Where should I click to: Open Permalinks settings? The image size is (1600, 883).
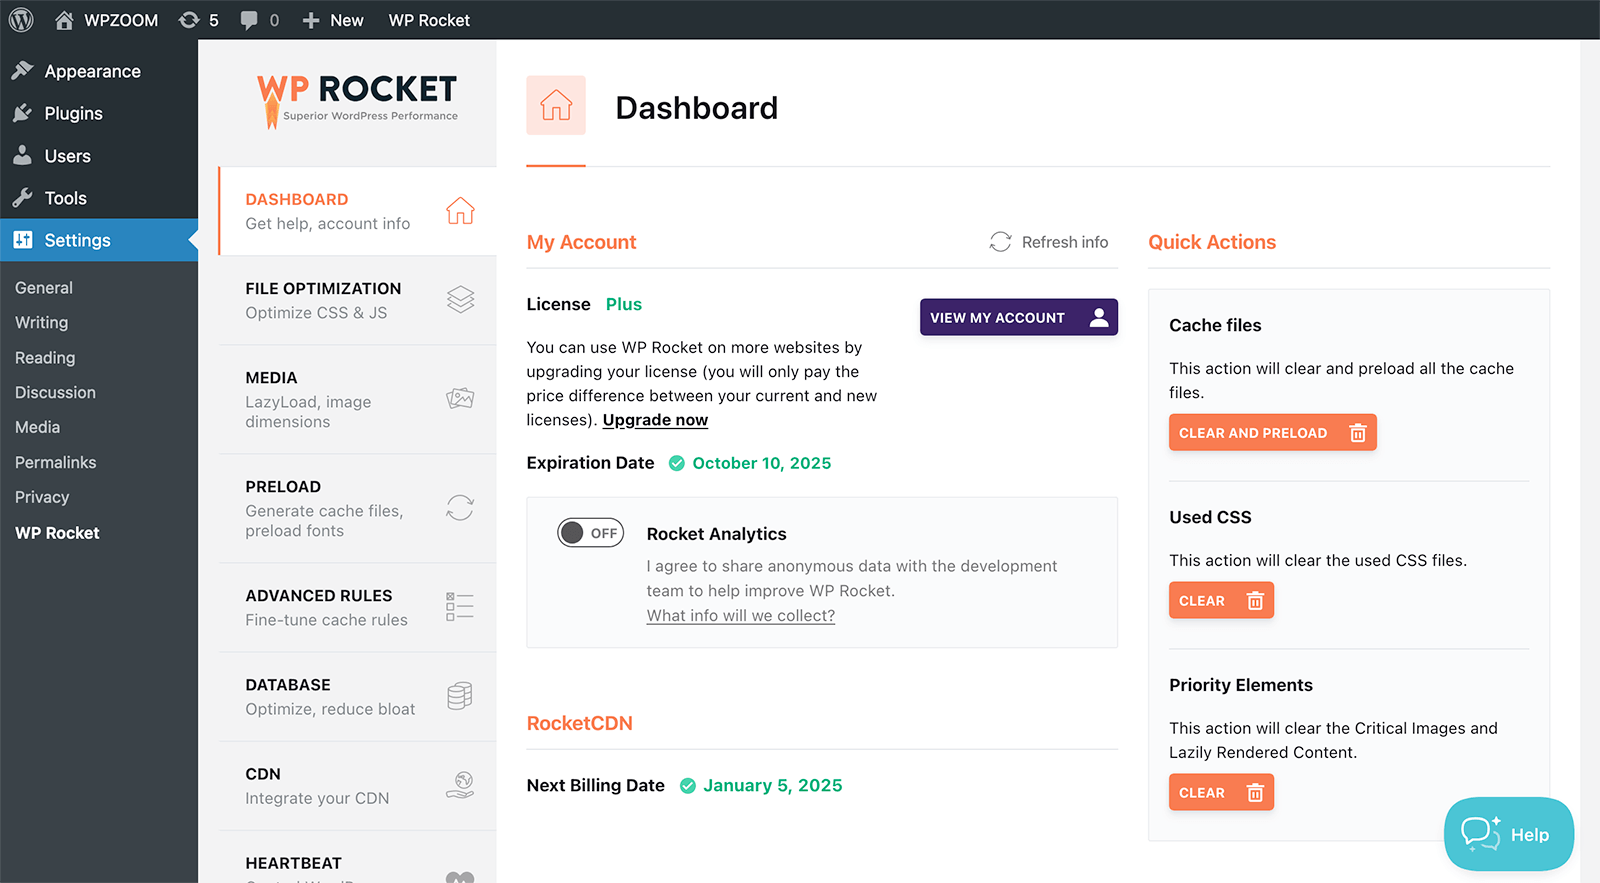pos(56,462)
